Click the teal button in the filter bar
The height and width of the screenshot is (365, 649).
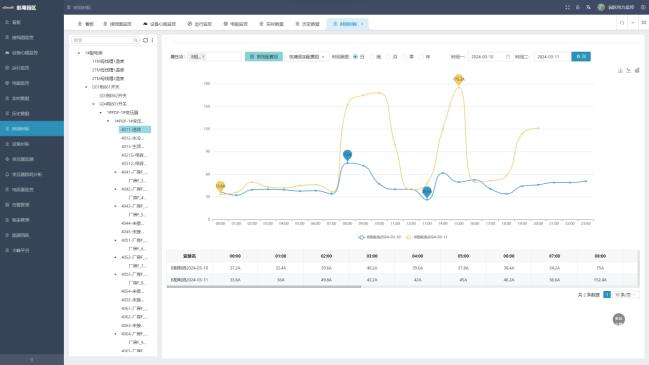point(264,57)
